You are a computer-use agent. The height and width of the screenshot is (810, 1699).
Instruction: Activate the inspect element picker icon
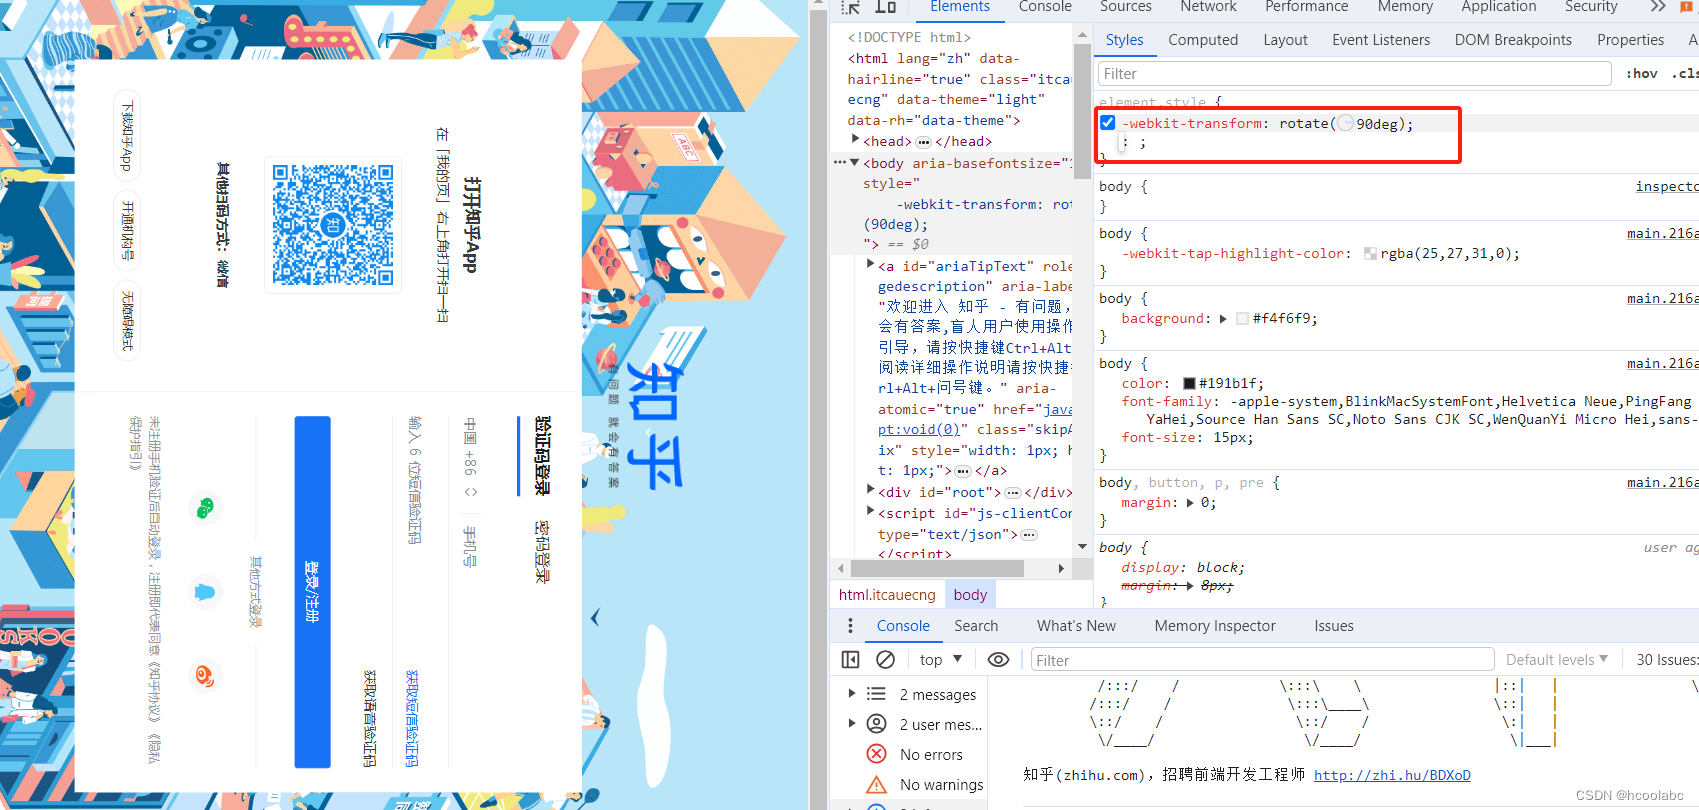coord(851,6)
